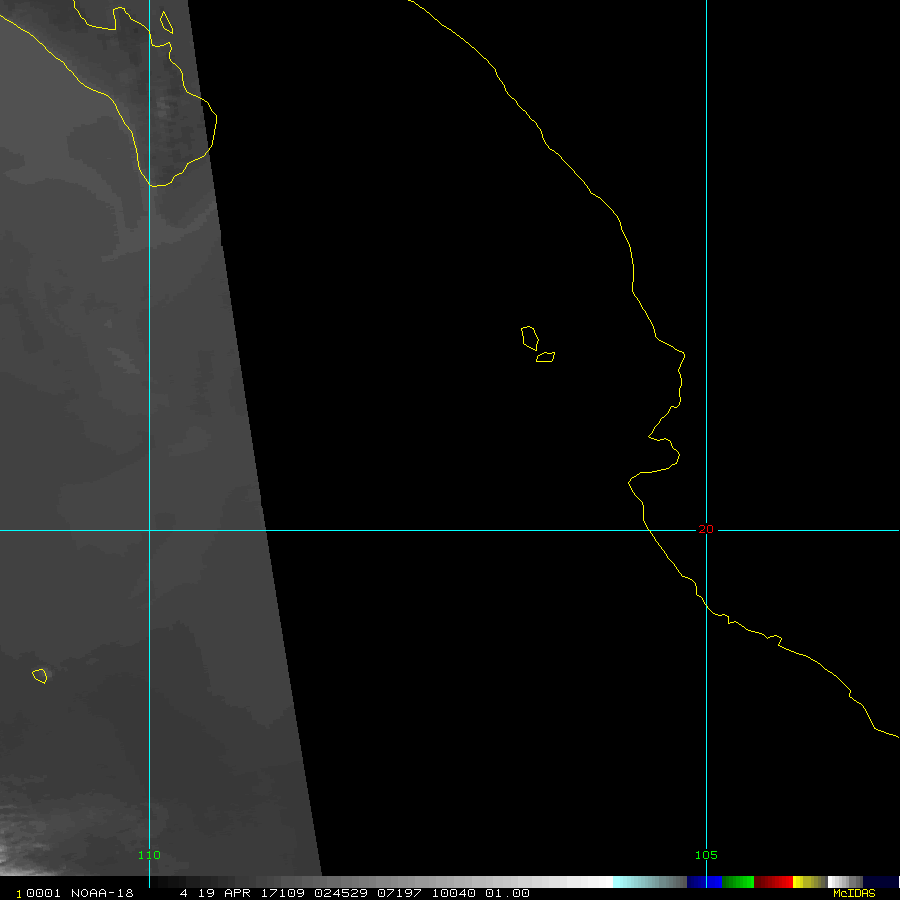
Task: Click the yellow McIDAS label
Action: coord(854,893)
